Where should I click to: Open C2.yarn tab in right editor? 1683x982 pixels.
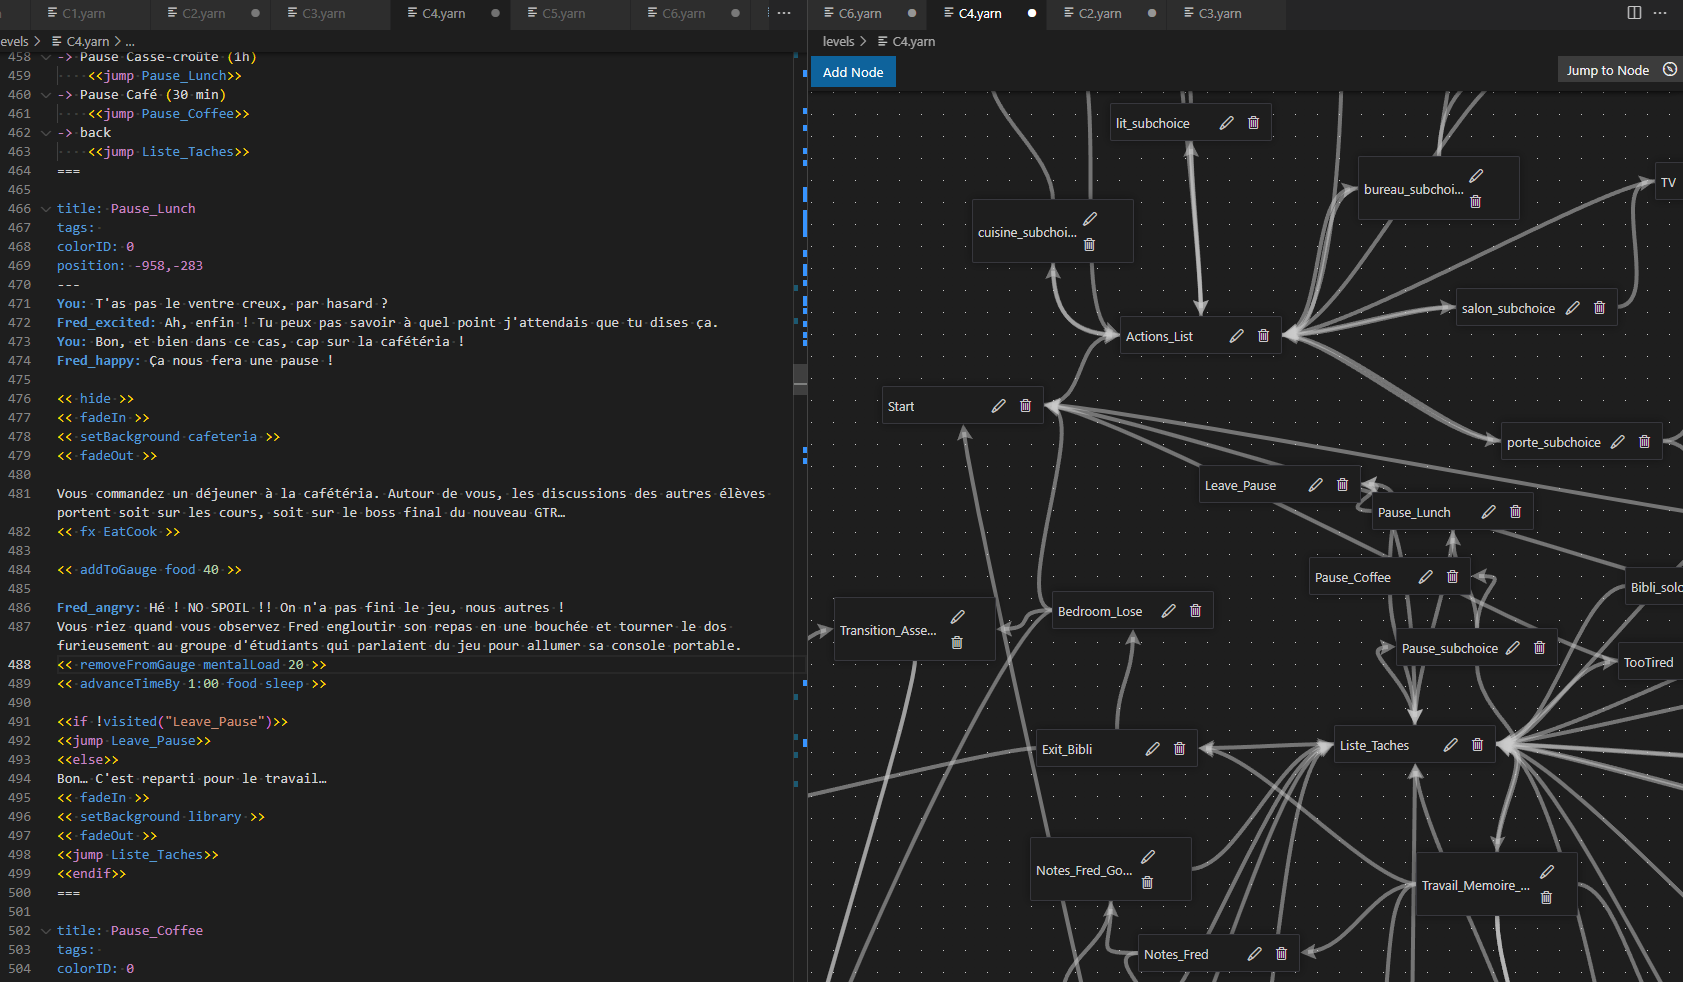pyautogui.click(x=1100, y=13)
